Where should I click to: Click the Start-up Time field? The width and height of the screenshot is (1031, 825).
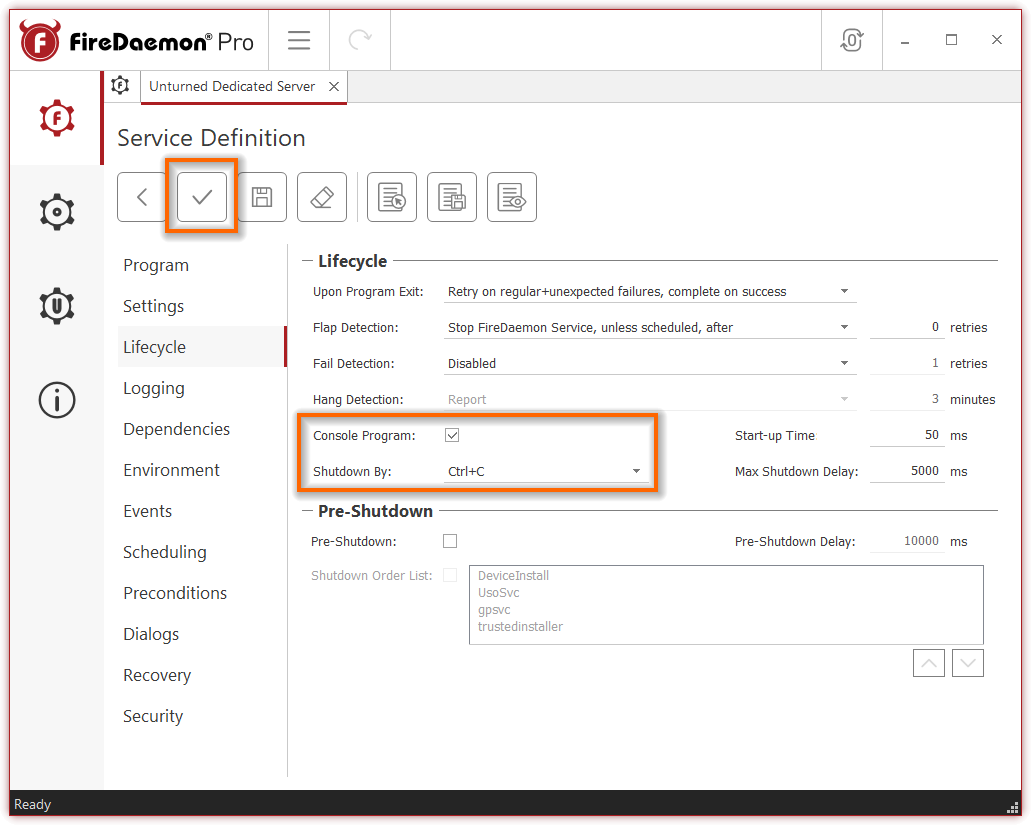point(907,435)
